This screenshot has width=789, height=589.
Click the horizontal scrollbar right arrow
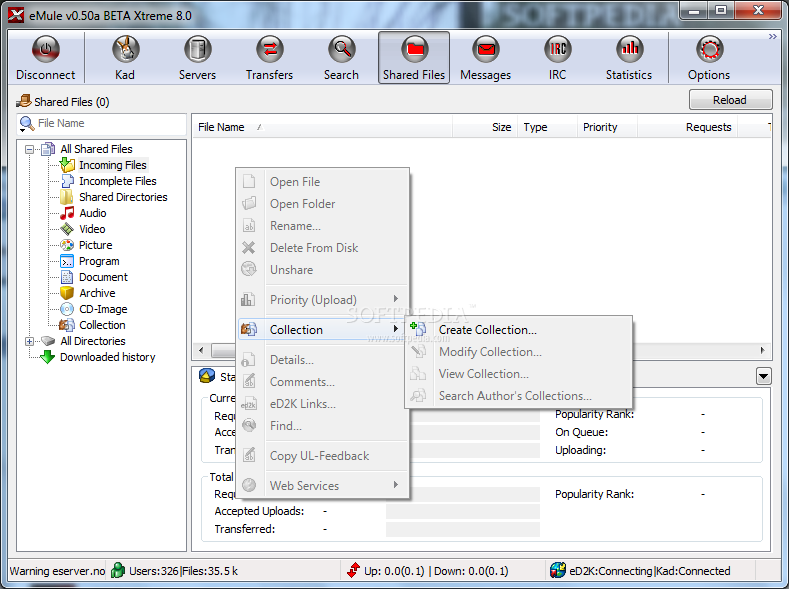tap(763, 350)
